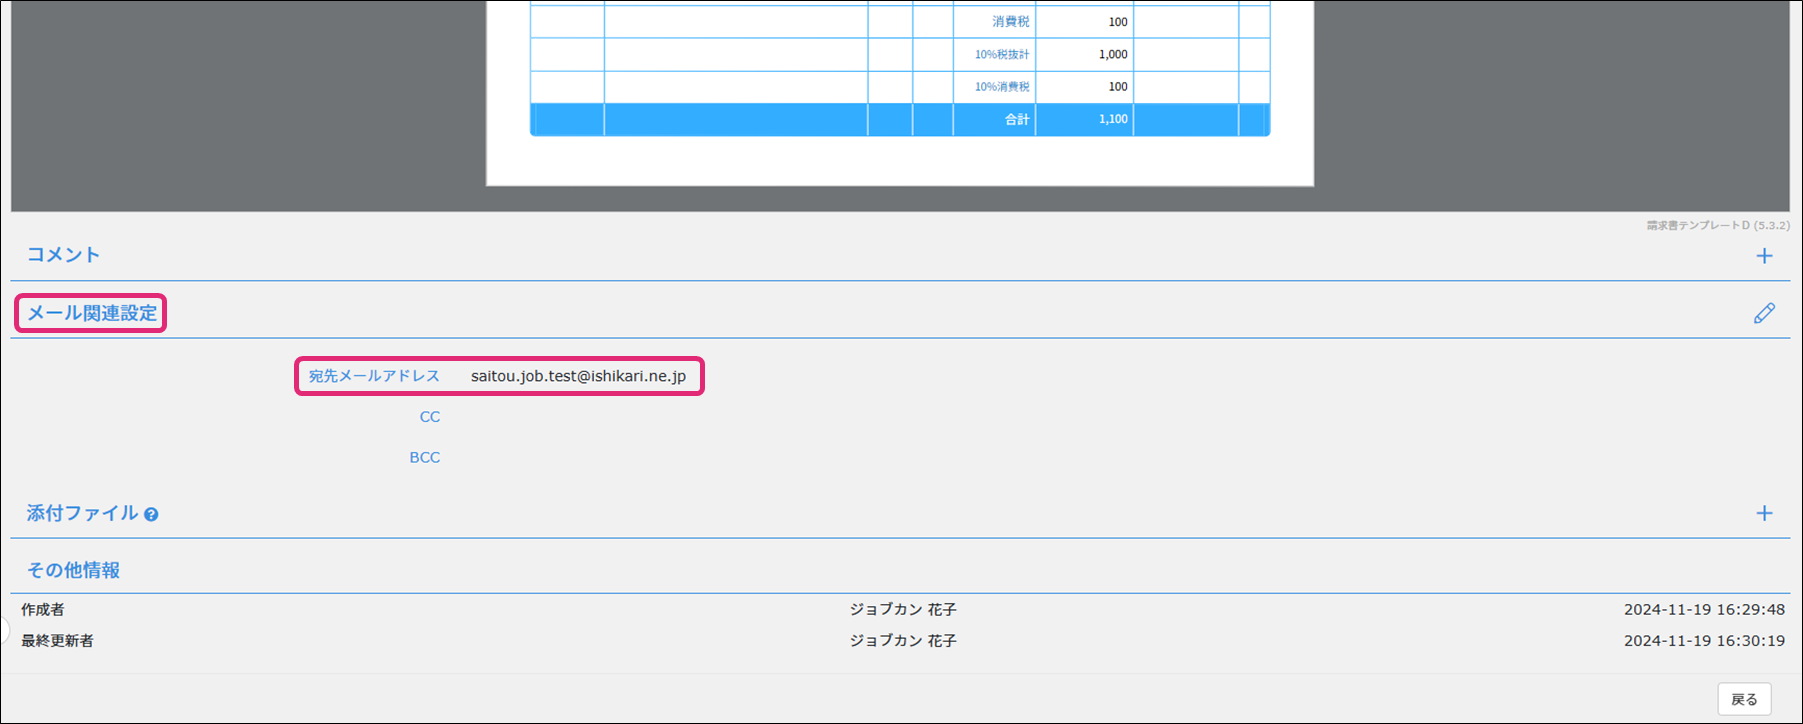Viewport: 1803px width, 724px height.
Task: Click the plus icon to add 添付ファイル
Action: (x=1764, y=513)
